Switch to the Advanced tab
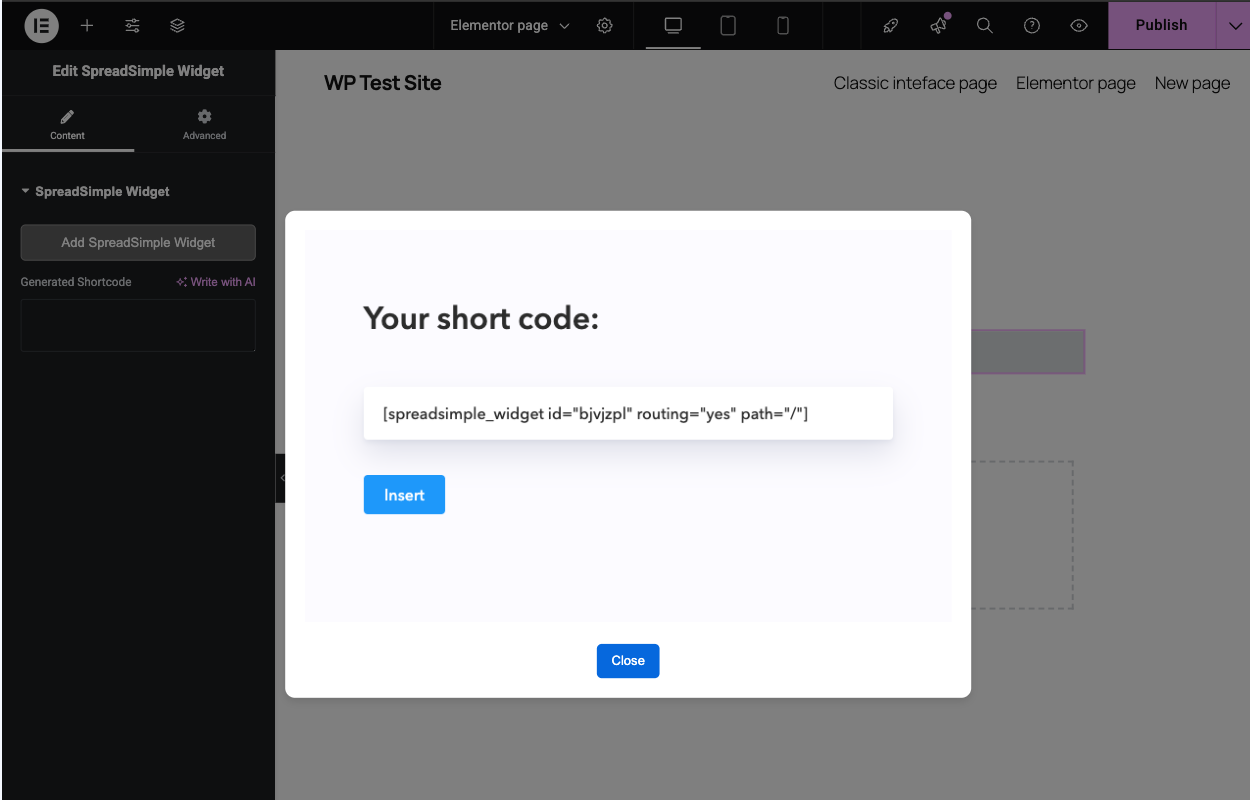This screenshot has width=1250, height=800. (204, 125)
